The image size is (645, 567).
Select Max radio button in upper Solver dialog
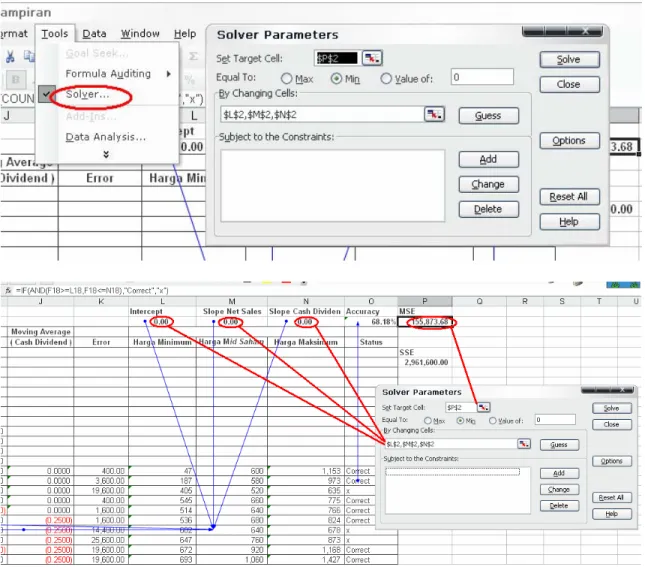click(287, 79)
